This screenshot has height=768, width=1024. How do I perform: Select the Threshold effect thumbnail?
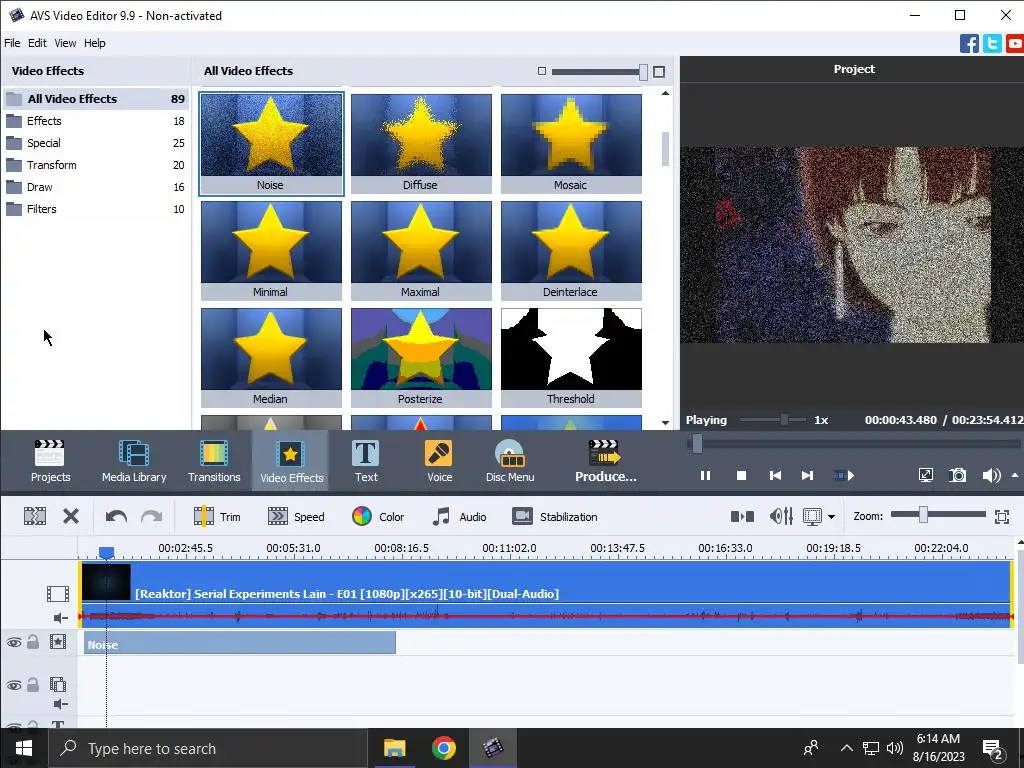[571, 357]
